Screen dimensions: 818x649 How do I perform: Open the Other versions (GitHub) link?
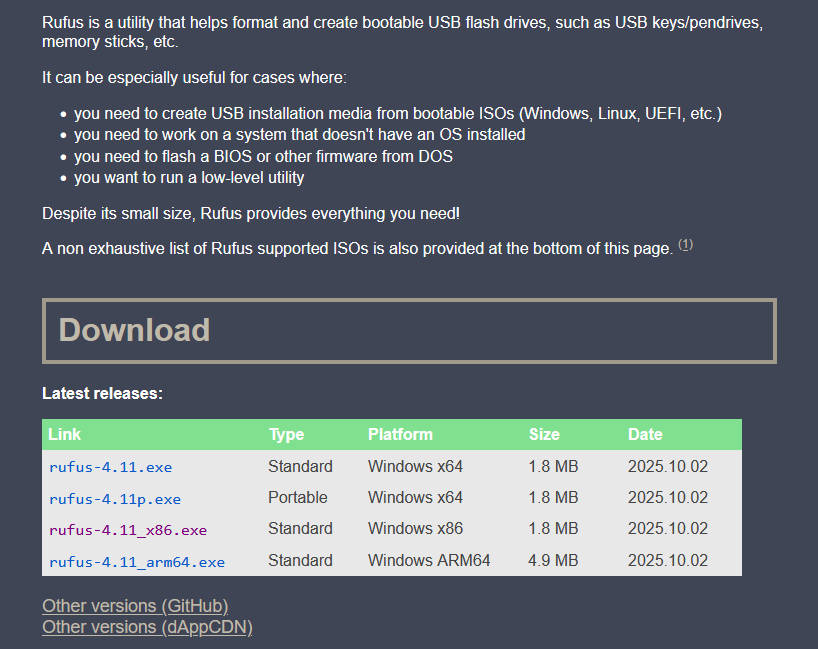pyautogui.click(x=135, y=606)
